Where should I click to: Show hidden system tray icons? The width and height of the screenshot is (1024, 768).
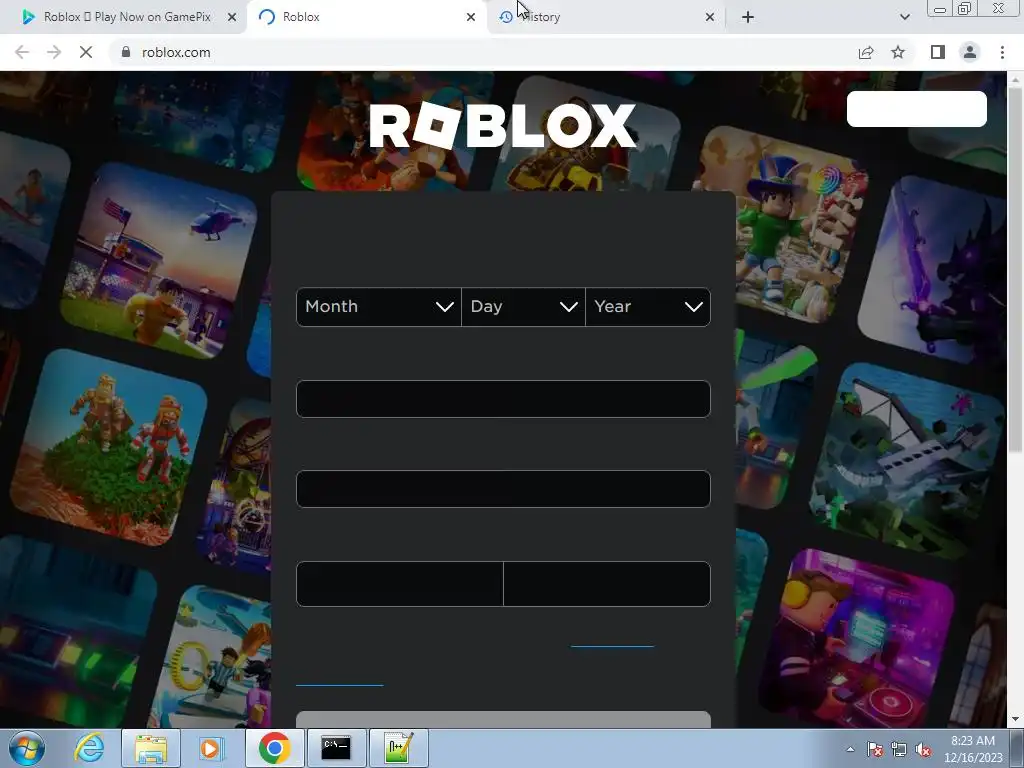click(850, 749)
